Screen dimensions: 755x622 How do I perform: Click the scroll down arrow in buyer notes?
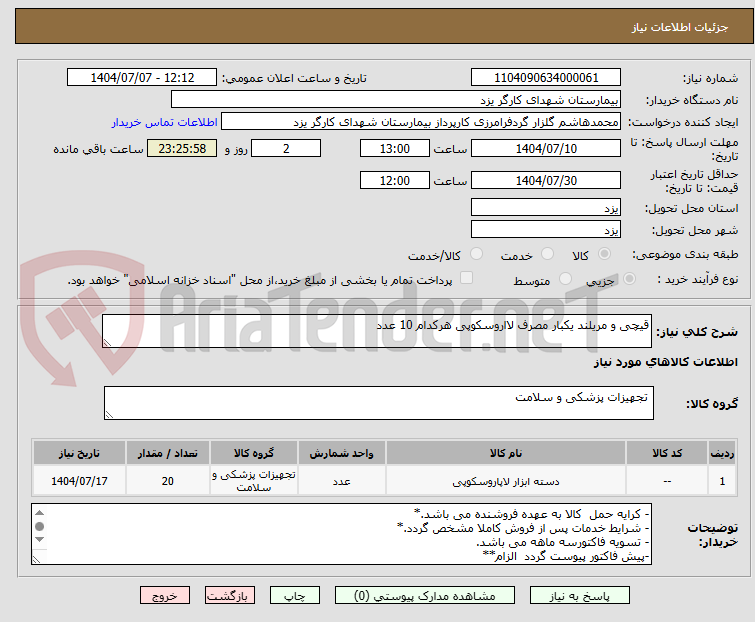coord(39,539)
